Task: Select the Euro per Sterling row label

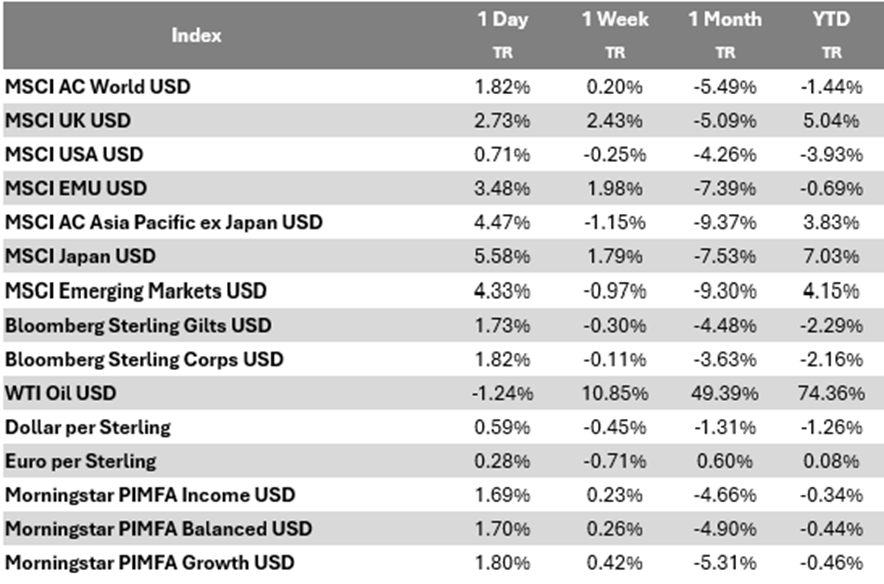Action: [81, 461]
